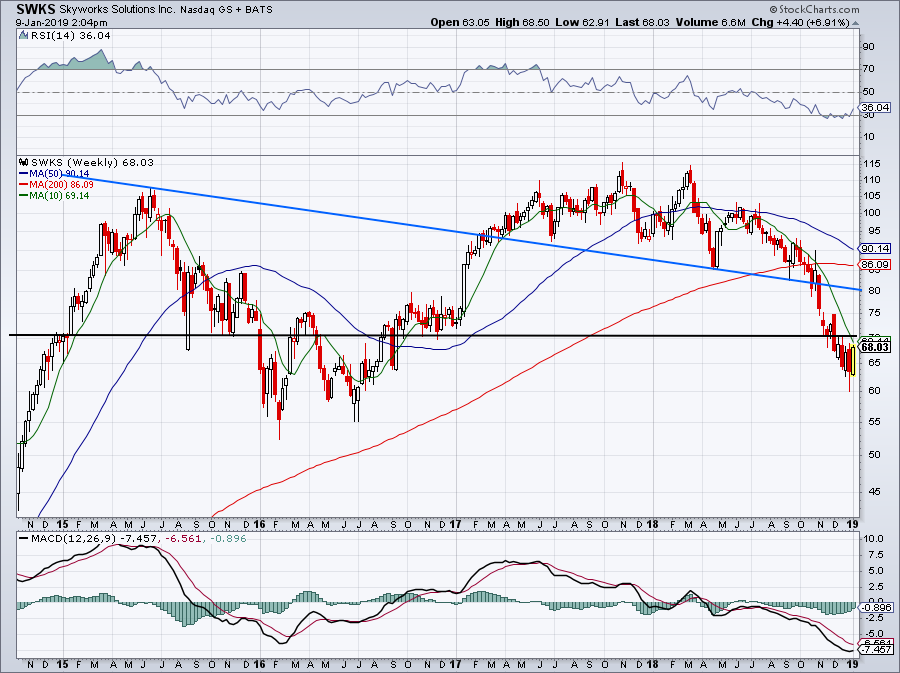Click the RSI(14) 36.04 legend label
Image resolution: width=900 pixels, height=673 pixels.
coord(71,35)
